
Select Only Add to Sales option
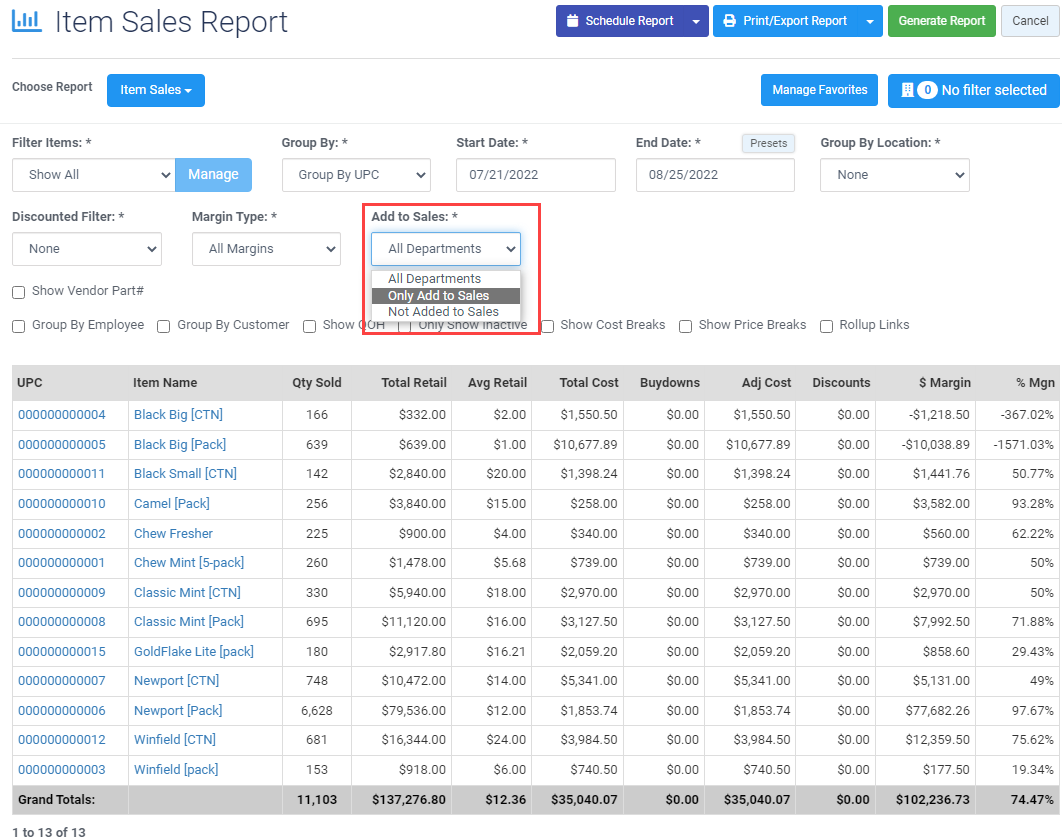(446, 295)
